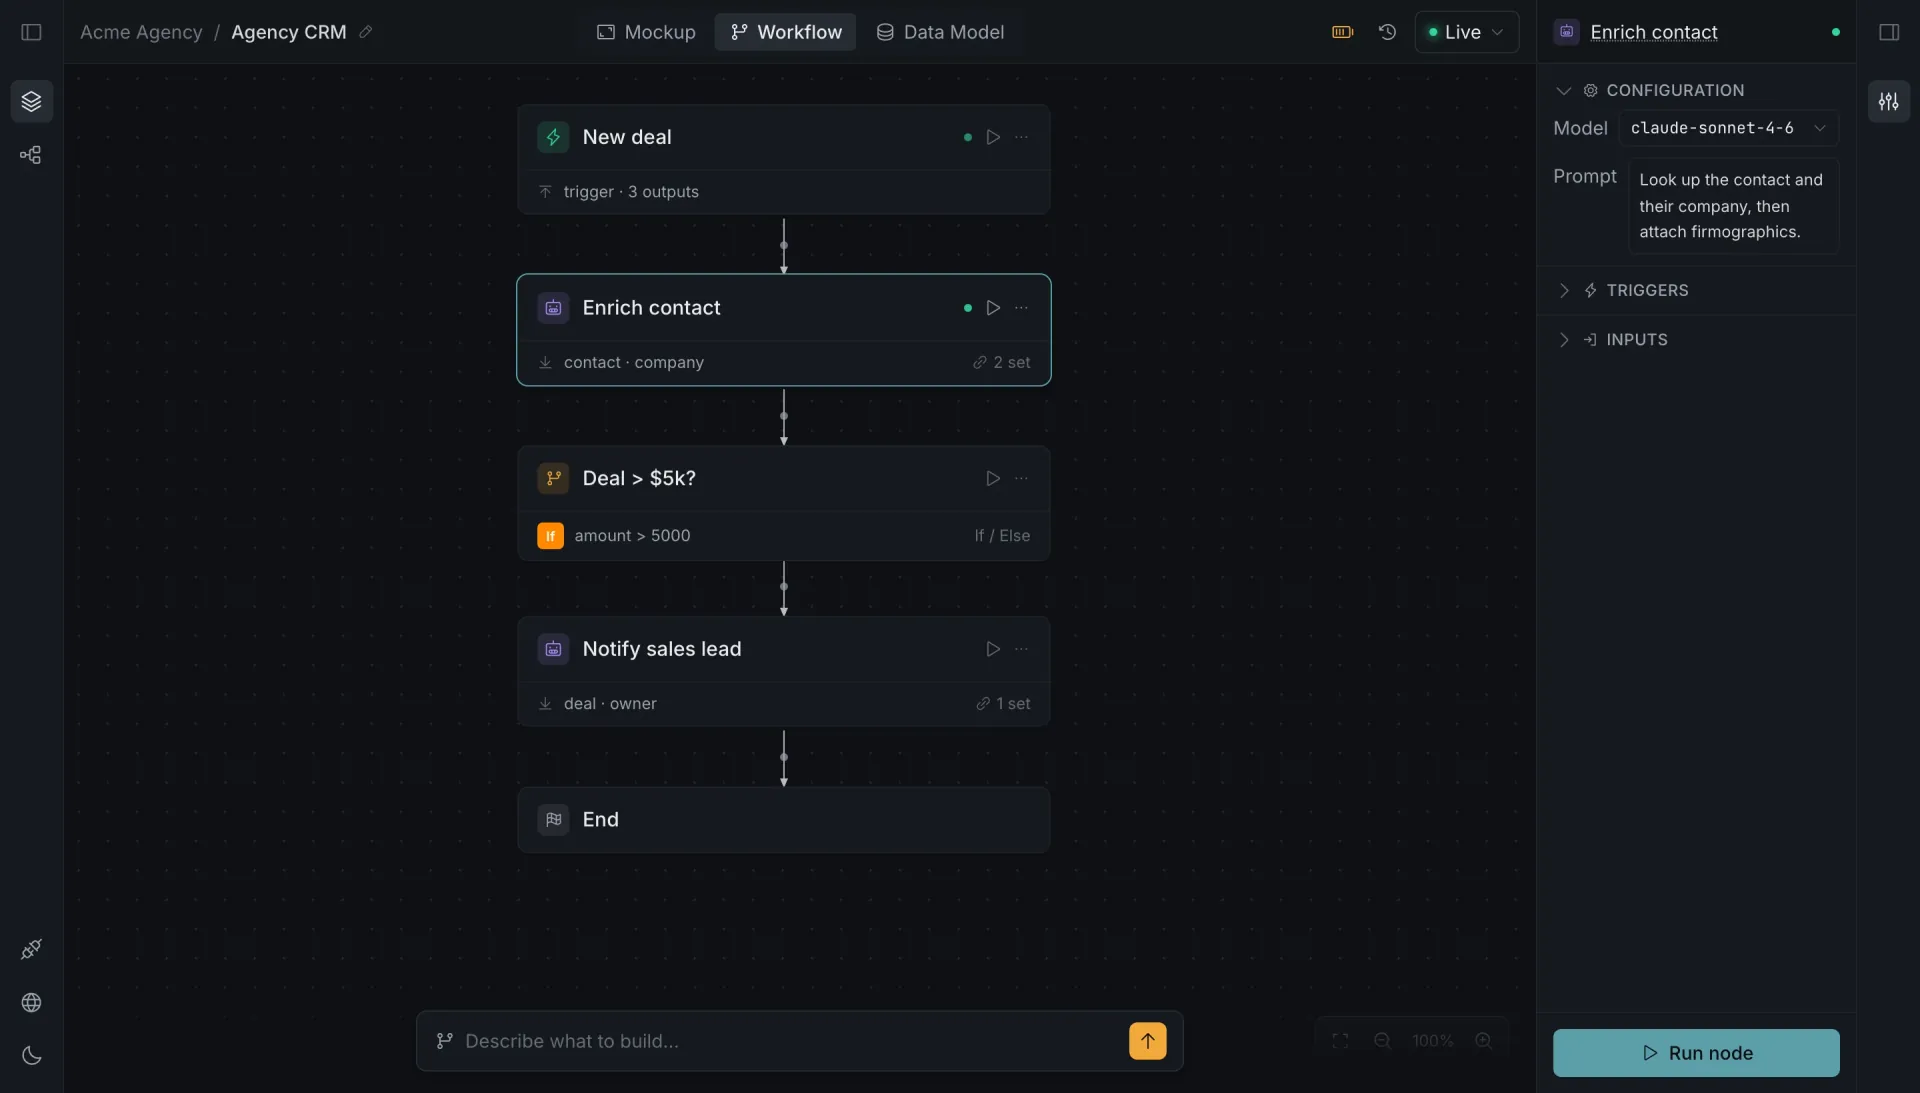This screenshot has width=1920, height=1093.
Task: Submit prompt with orange arrow button
Action: click(x=1147, y=1041)
